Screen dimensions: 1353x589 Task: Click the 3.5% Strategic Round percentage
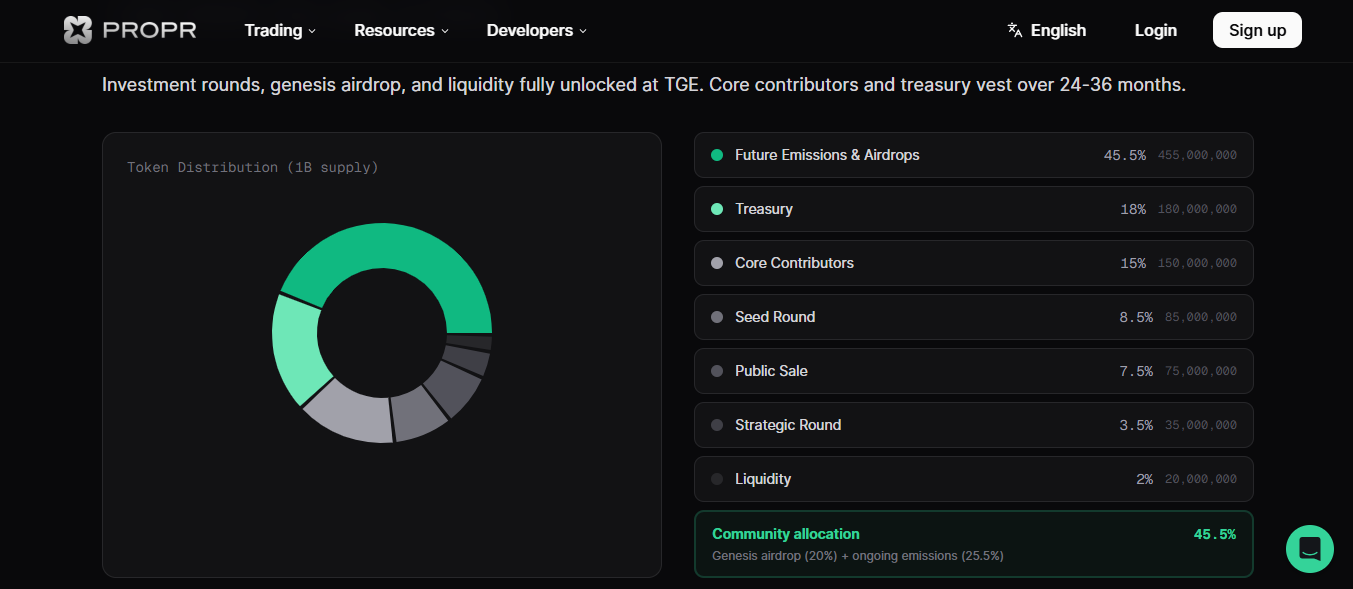[1136, 425]
